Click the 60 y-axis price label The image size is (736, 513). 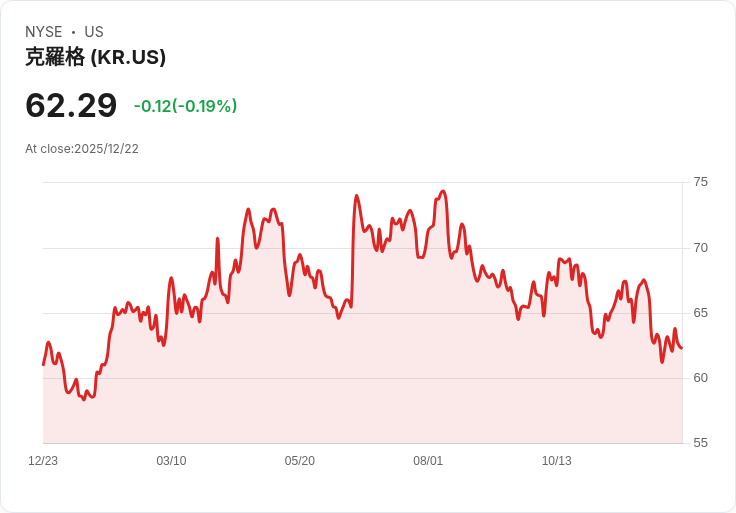coord(700,378)
